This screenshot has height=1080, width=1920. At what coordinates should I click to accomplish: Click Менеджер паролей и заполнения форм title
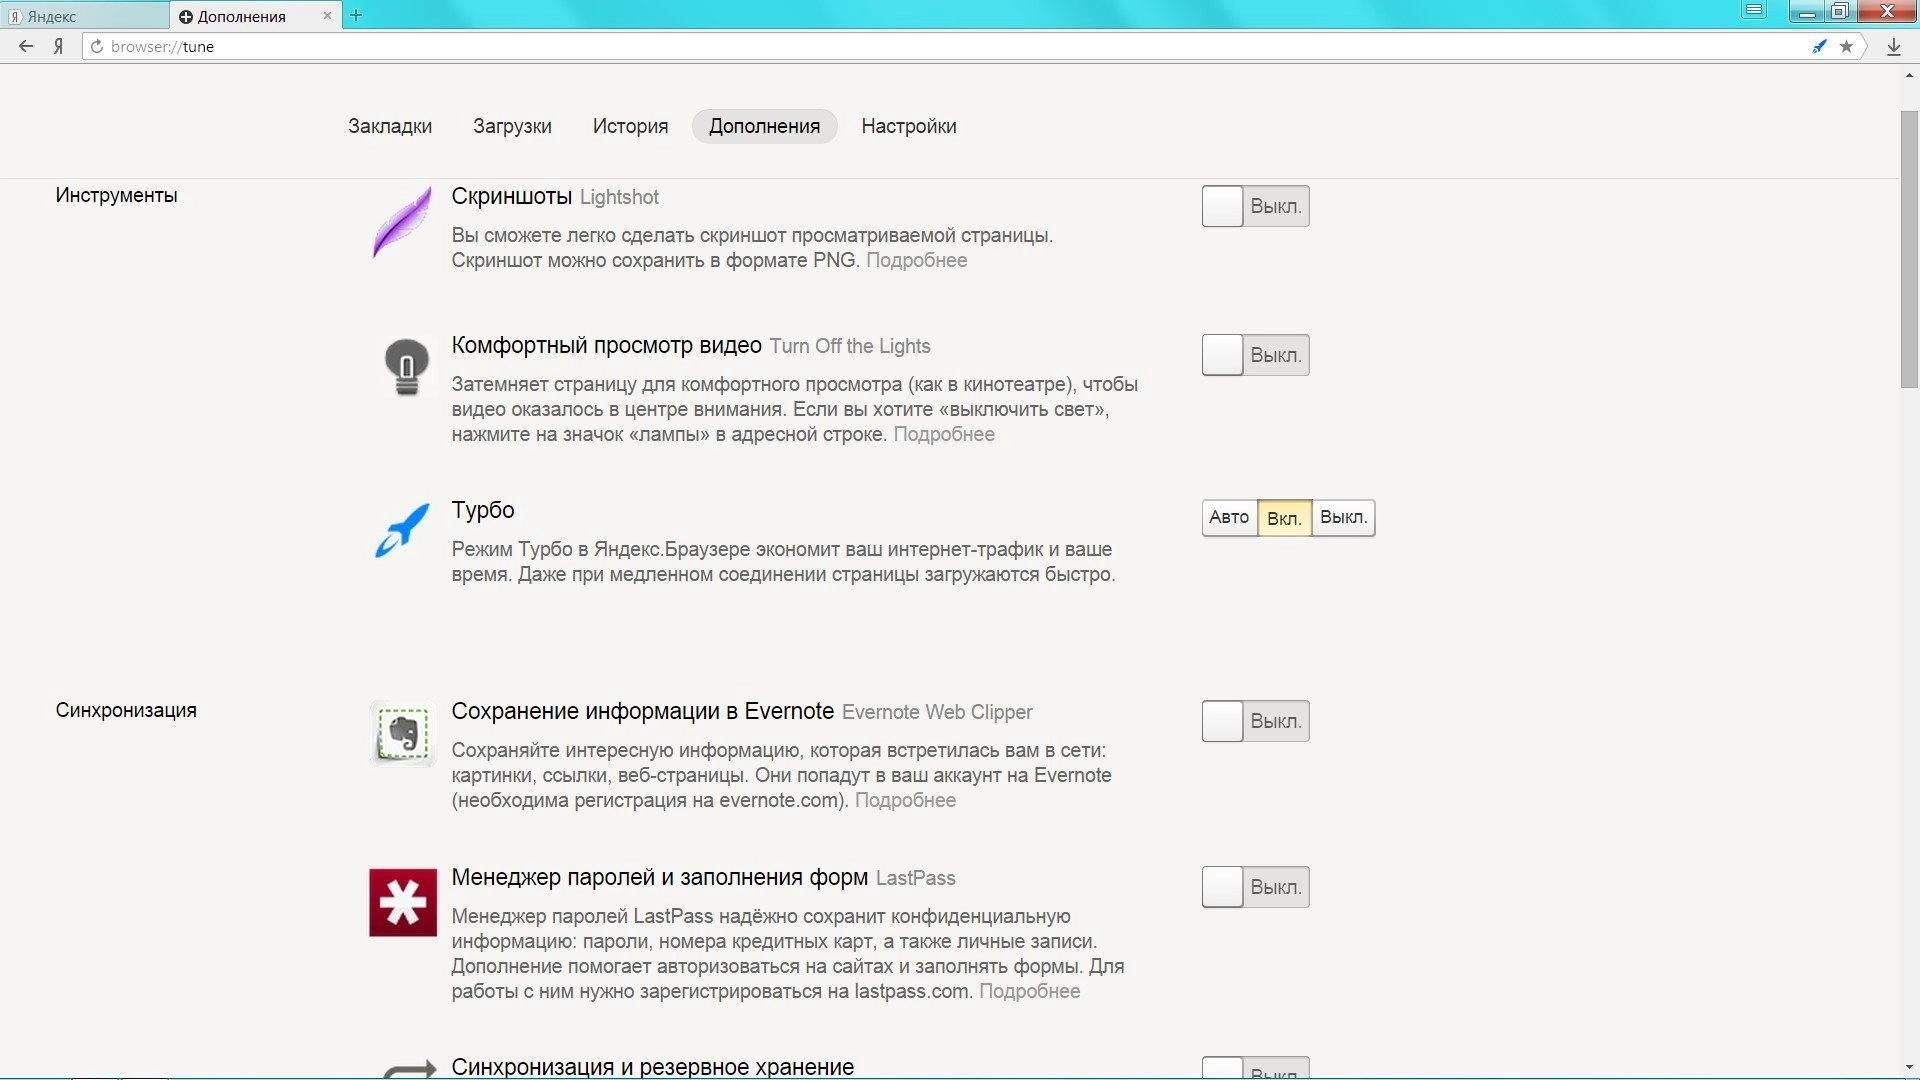tap(659, 877)
